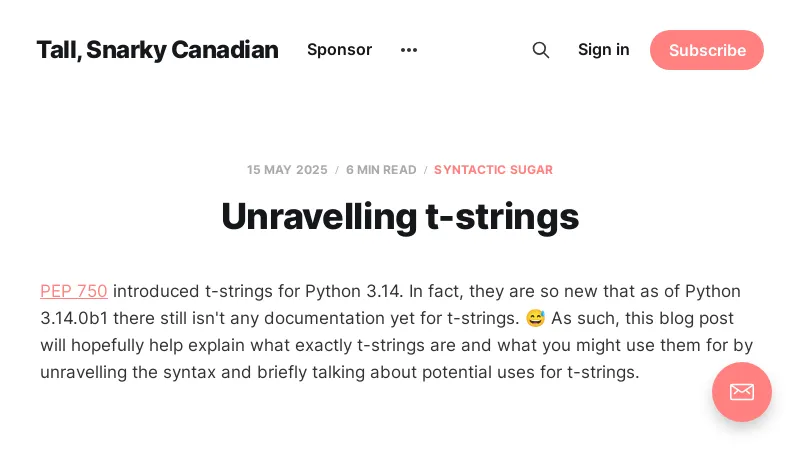Click the "15 May 2025" publication date
The image size is (800, 450).
[x=287, y=170]
